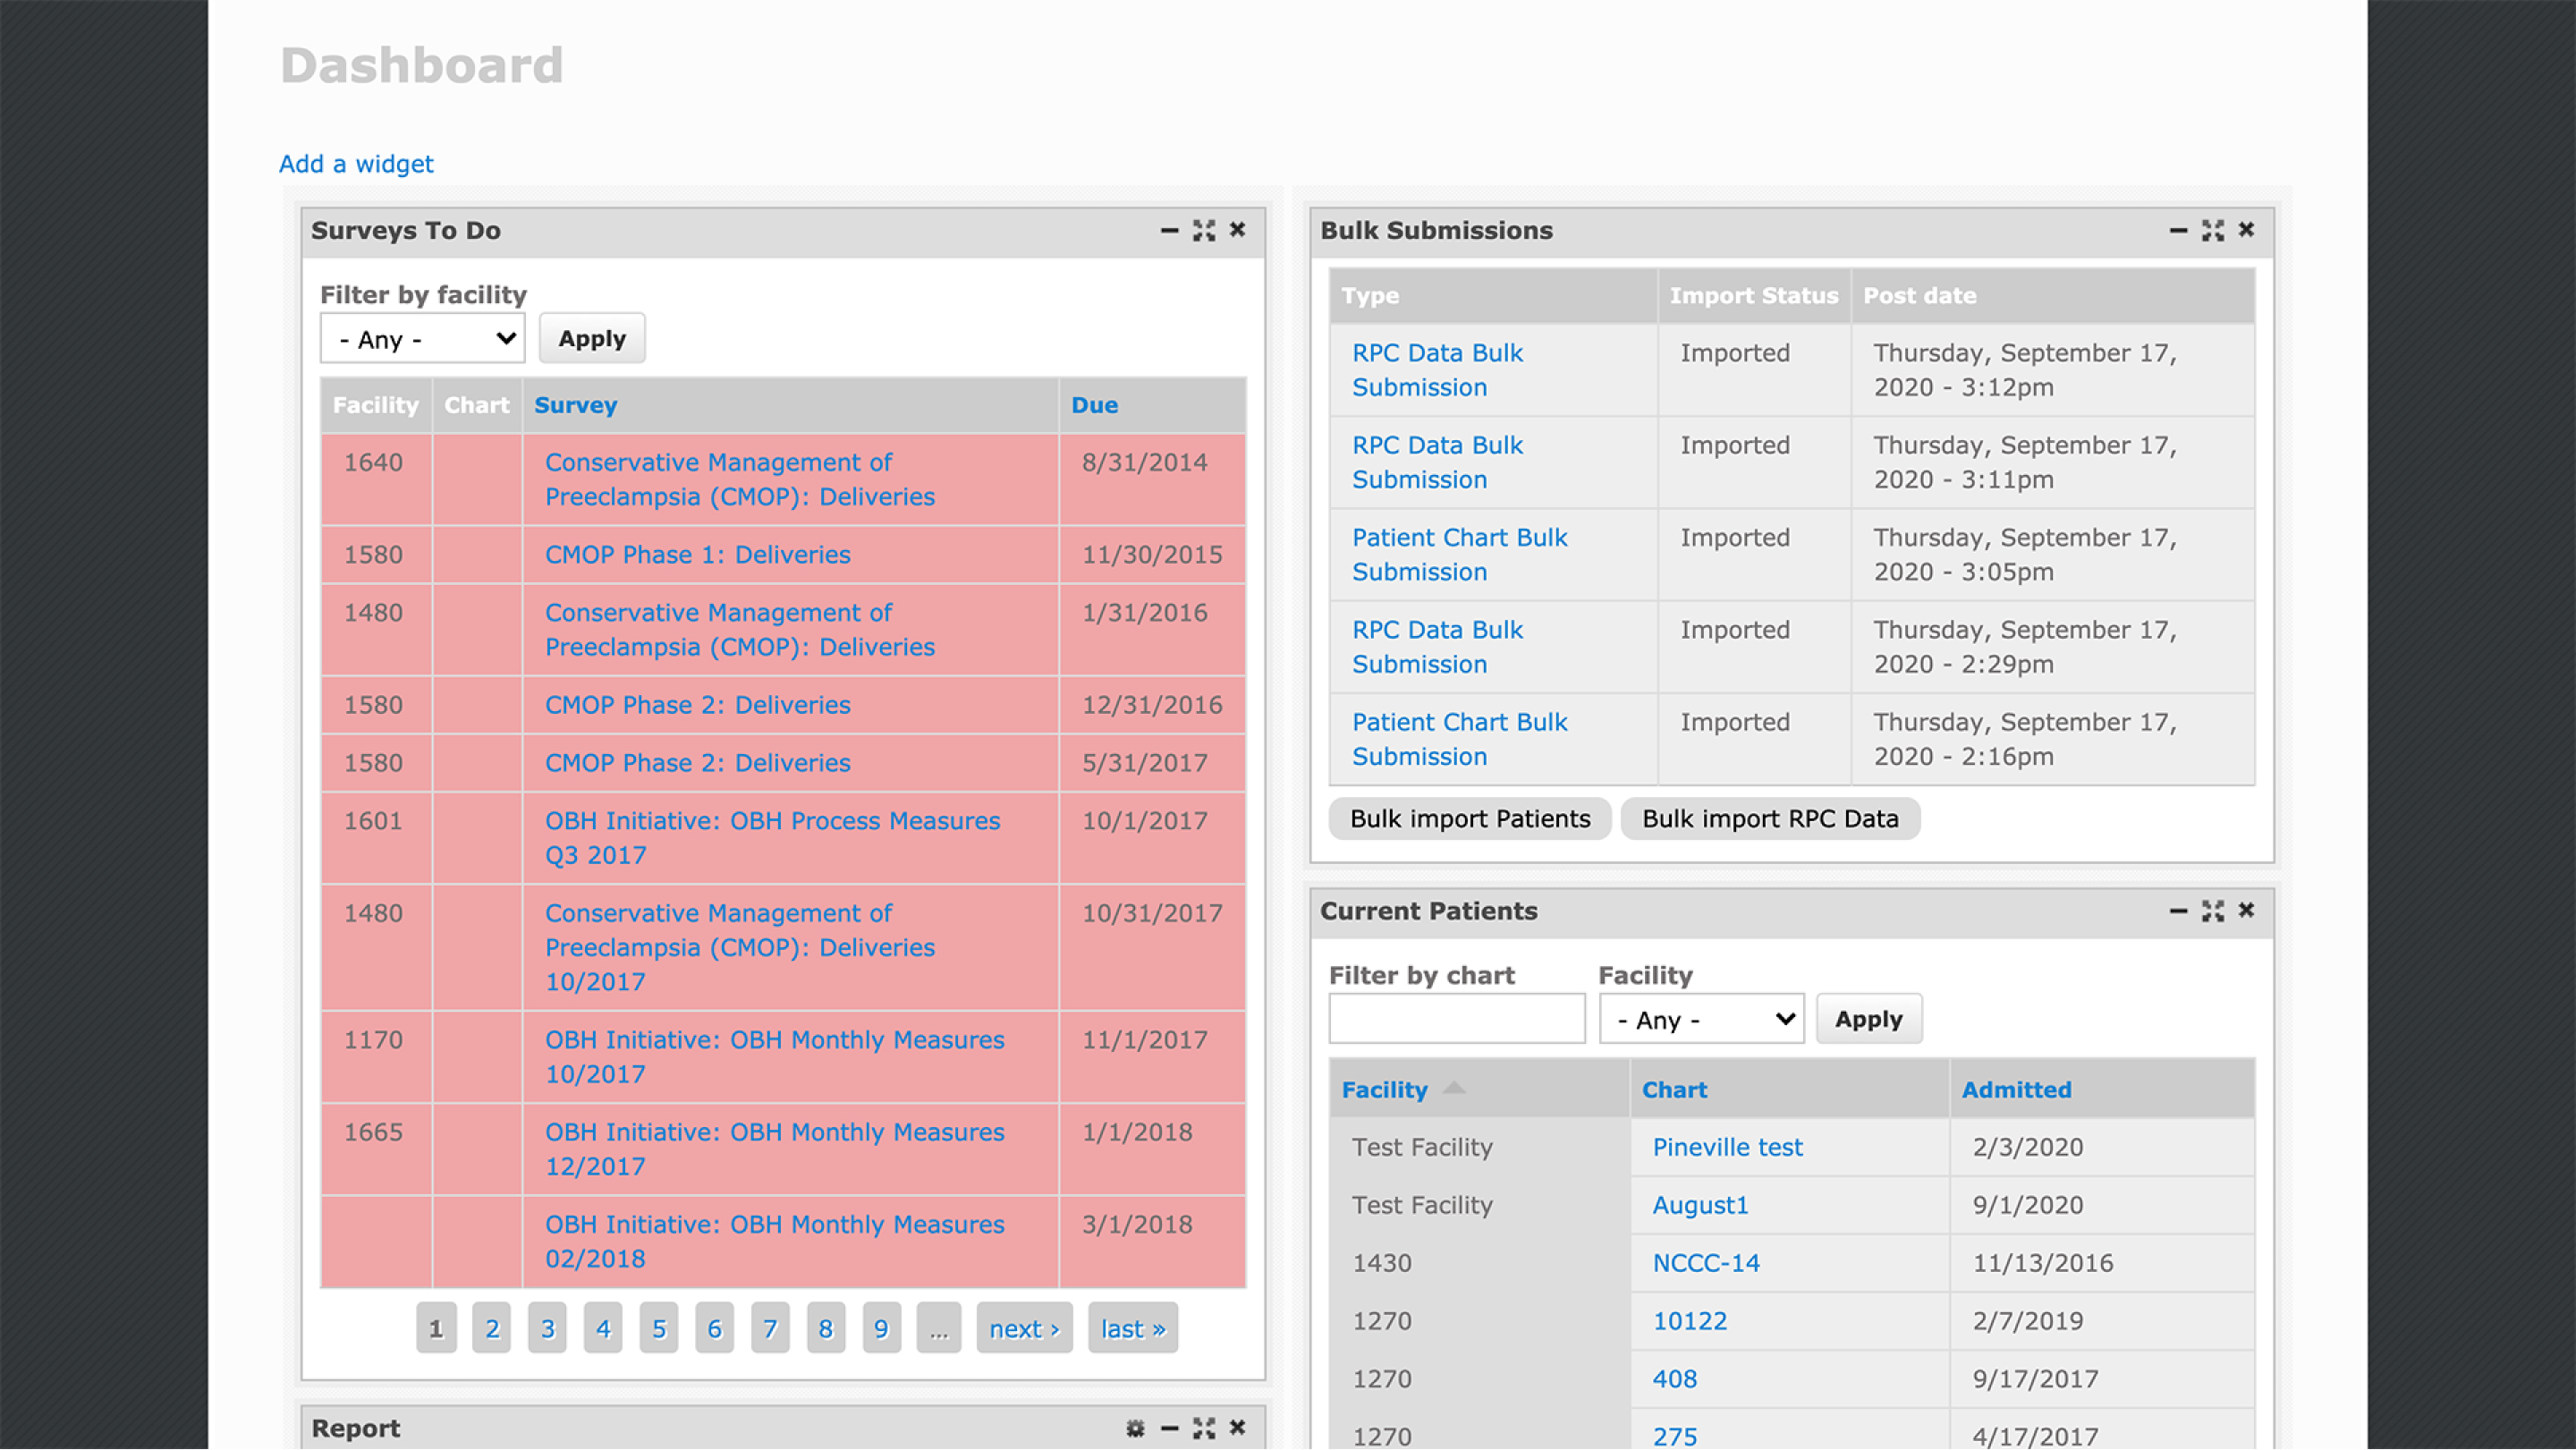Image resolution: width=2576 pixels, height=1450 pixels.
Task: Click Bulk import Patients
Action: 1469,818
